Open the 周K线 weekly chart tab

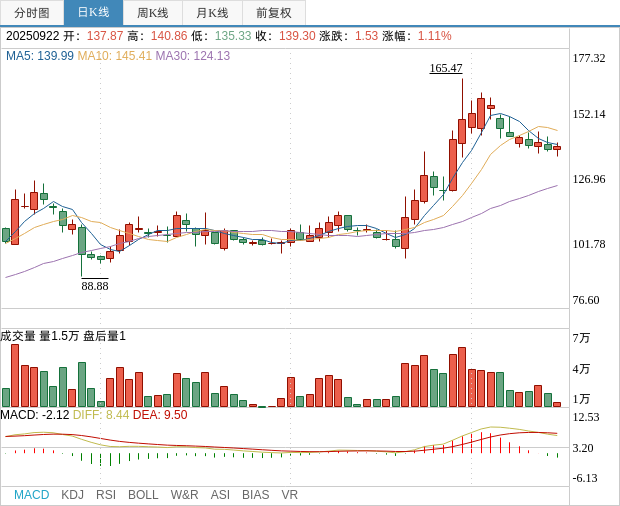(x=153, y=13)
